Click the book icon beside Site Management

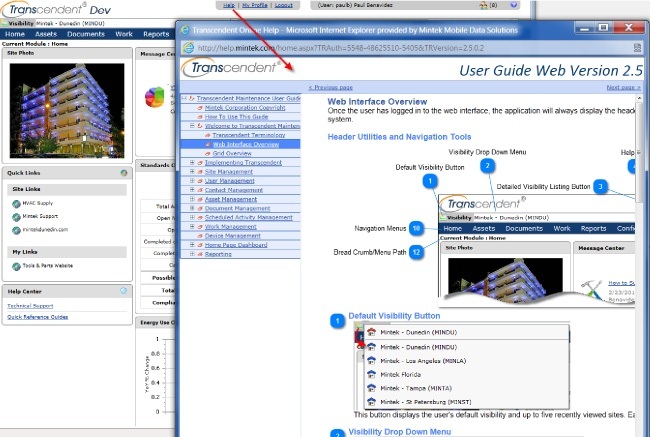point(200,171)
